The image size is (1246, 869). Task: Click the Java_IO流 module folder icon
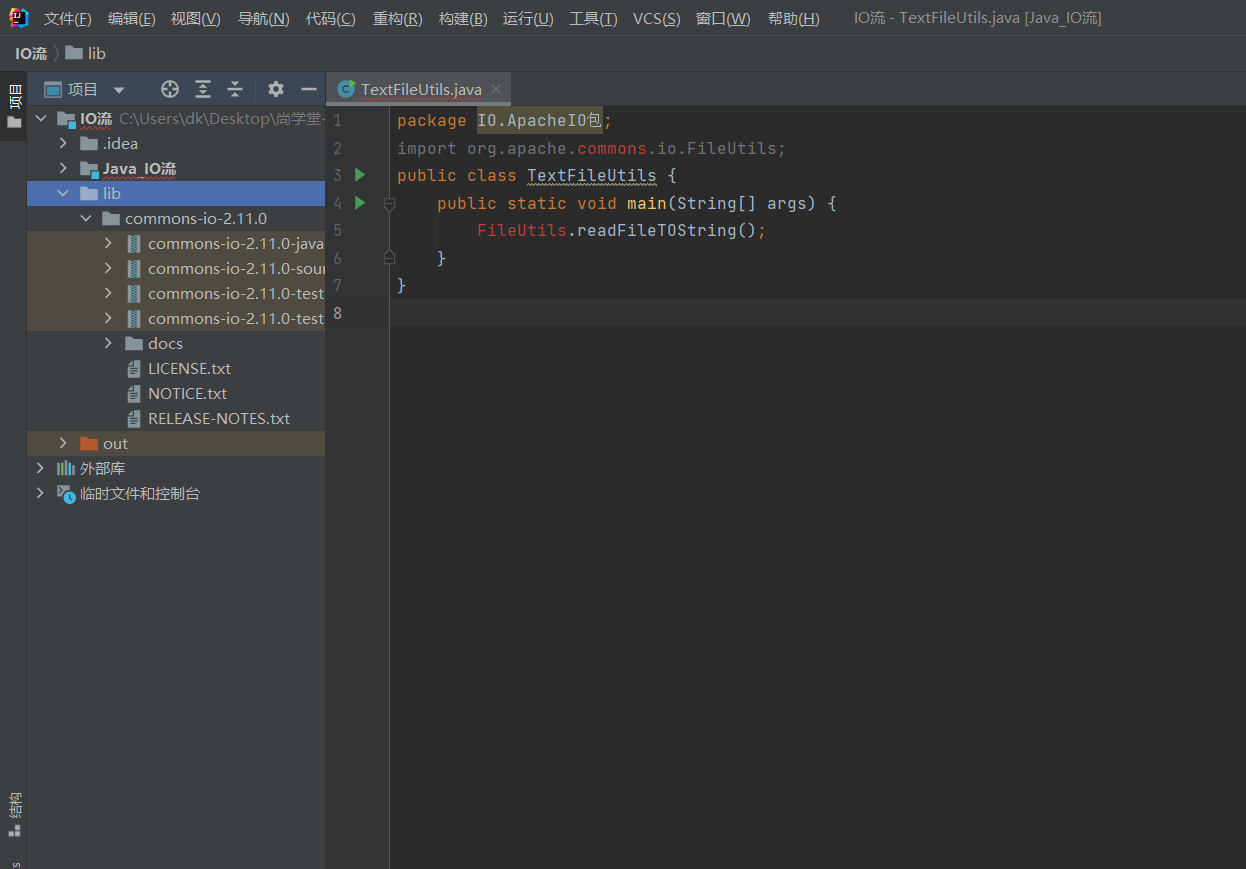(89, 168)
